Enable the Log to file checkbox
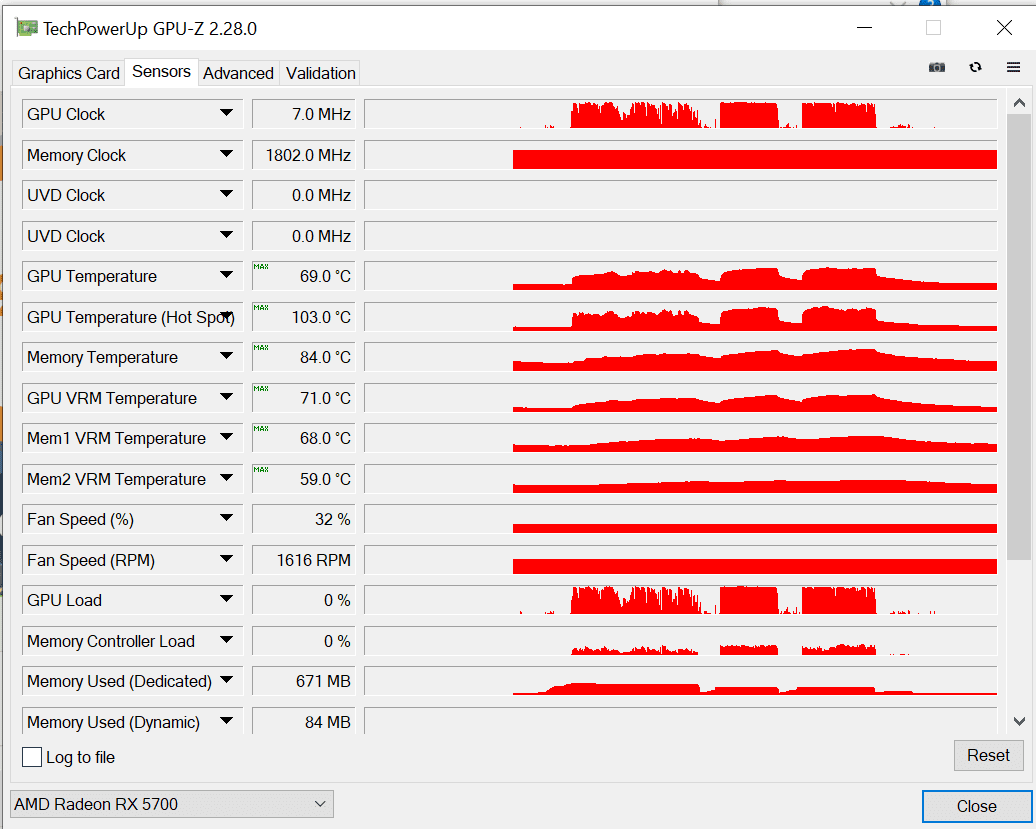Screen dimensions: 1036x829 point(32,757)
